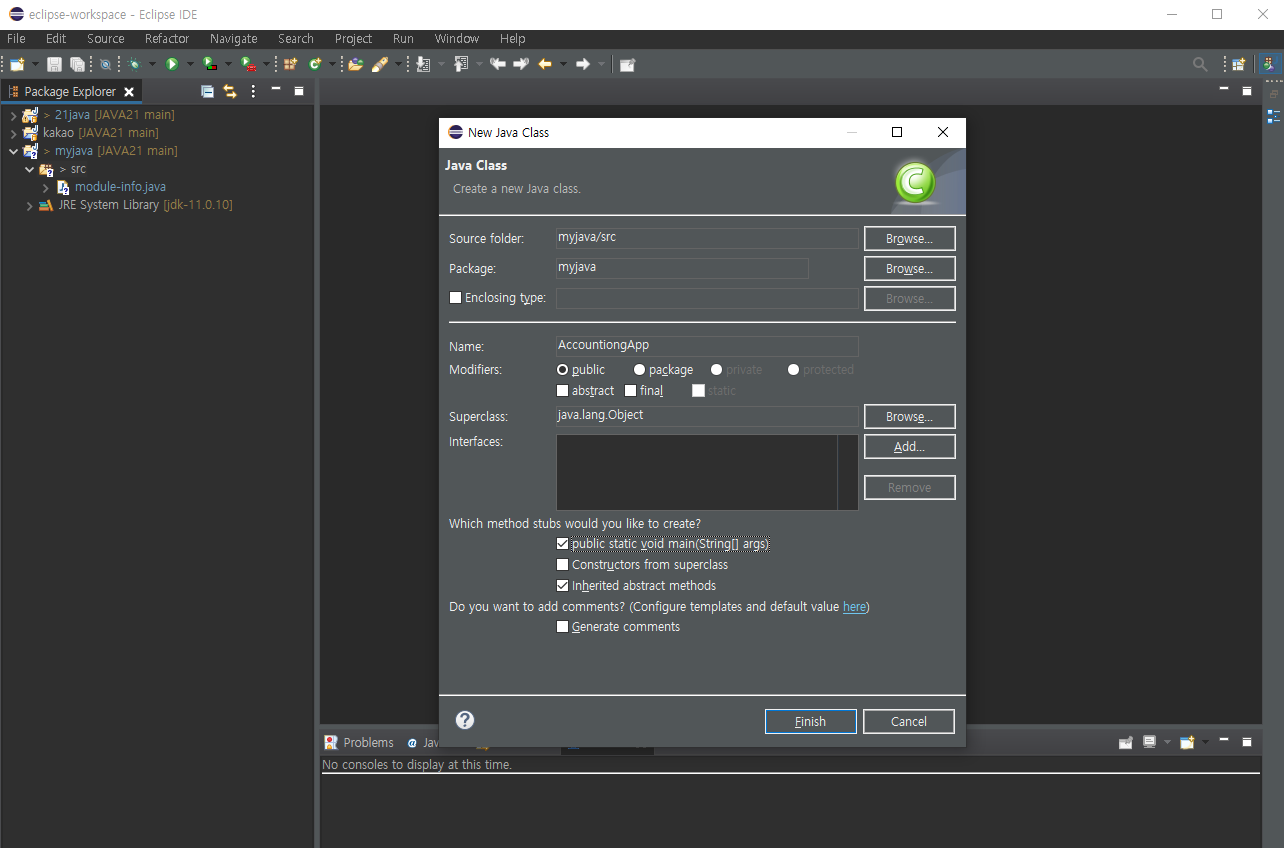Enable the Generate comments checkbox
Image resolution: width=1284 pixels, height=848 pixels.
(563, 627)
